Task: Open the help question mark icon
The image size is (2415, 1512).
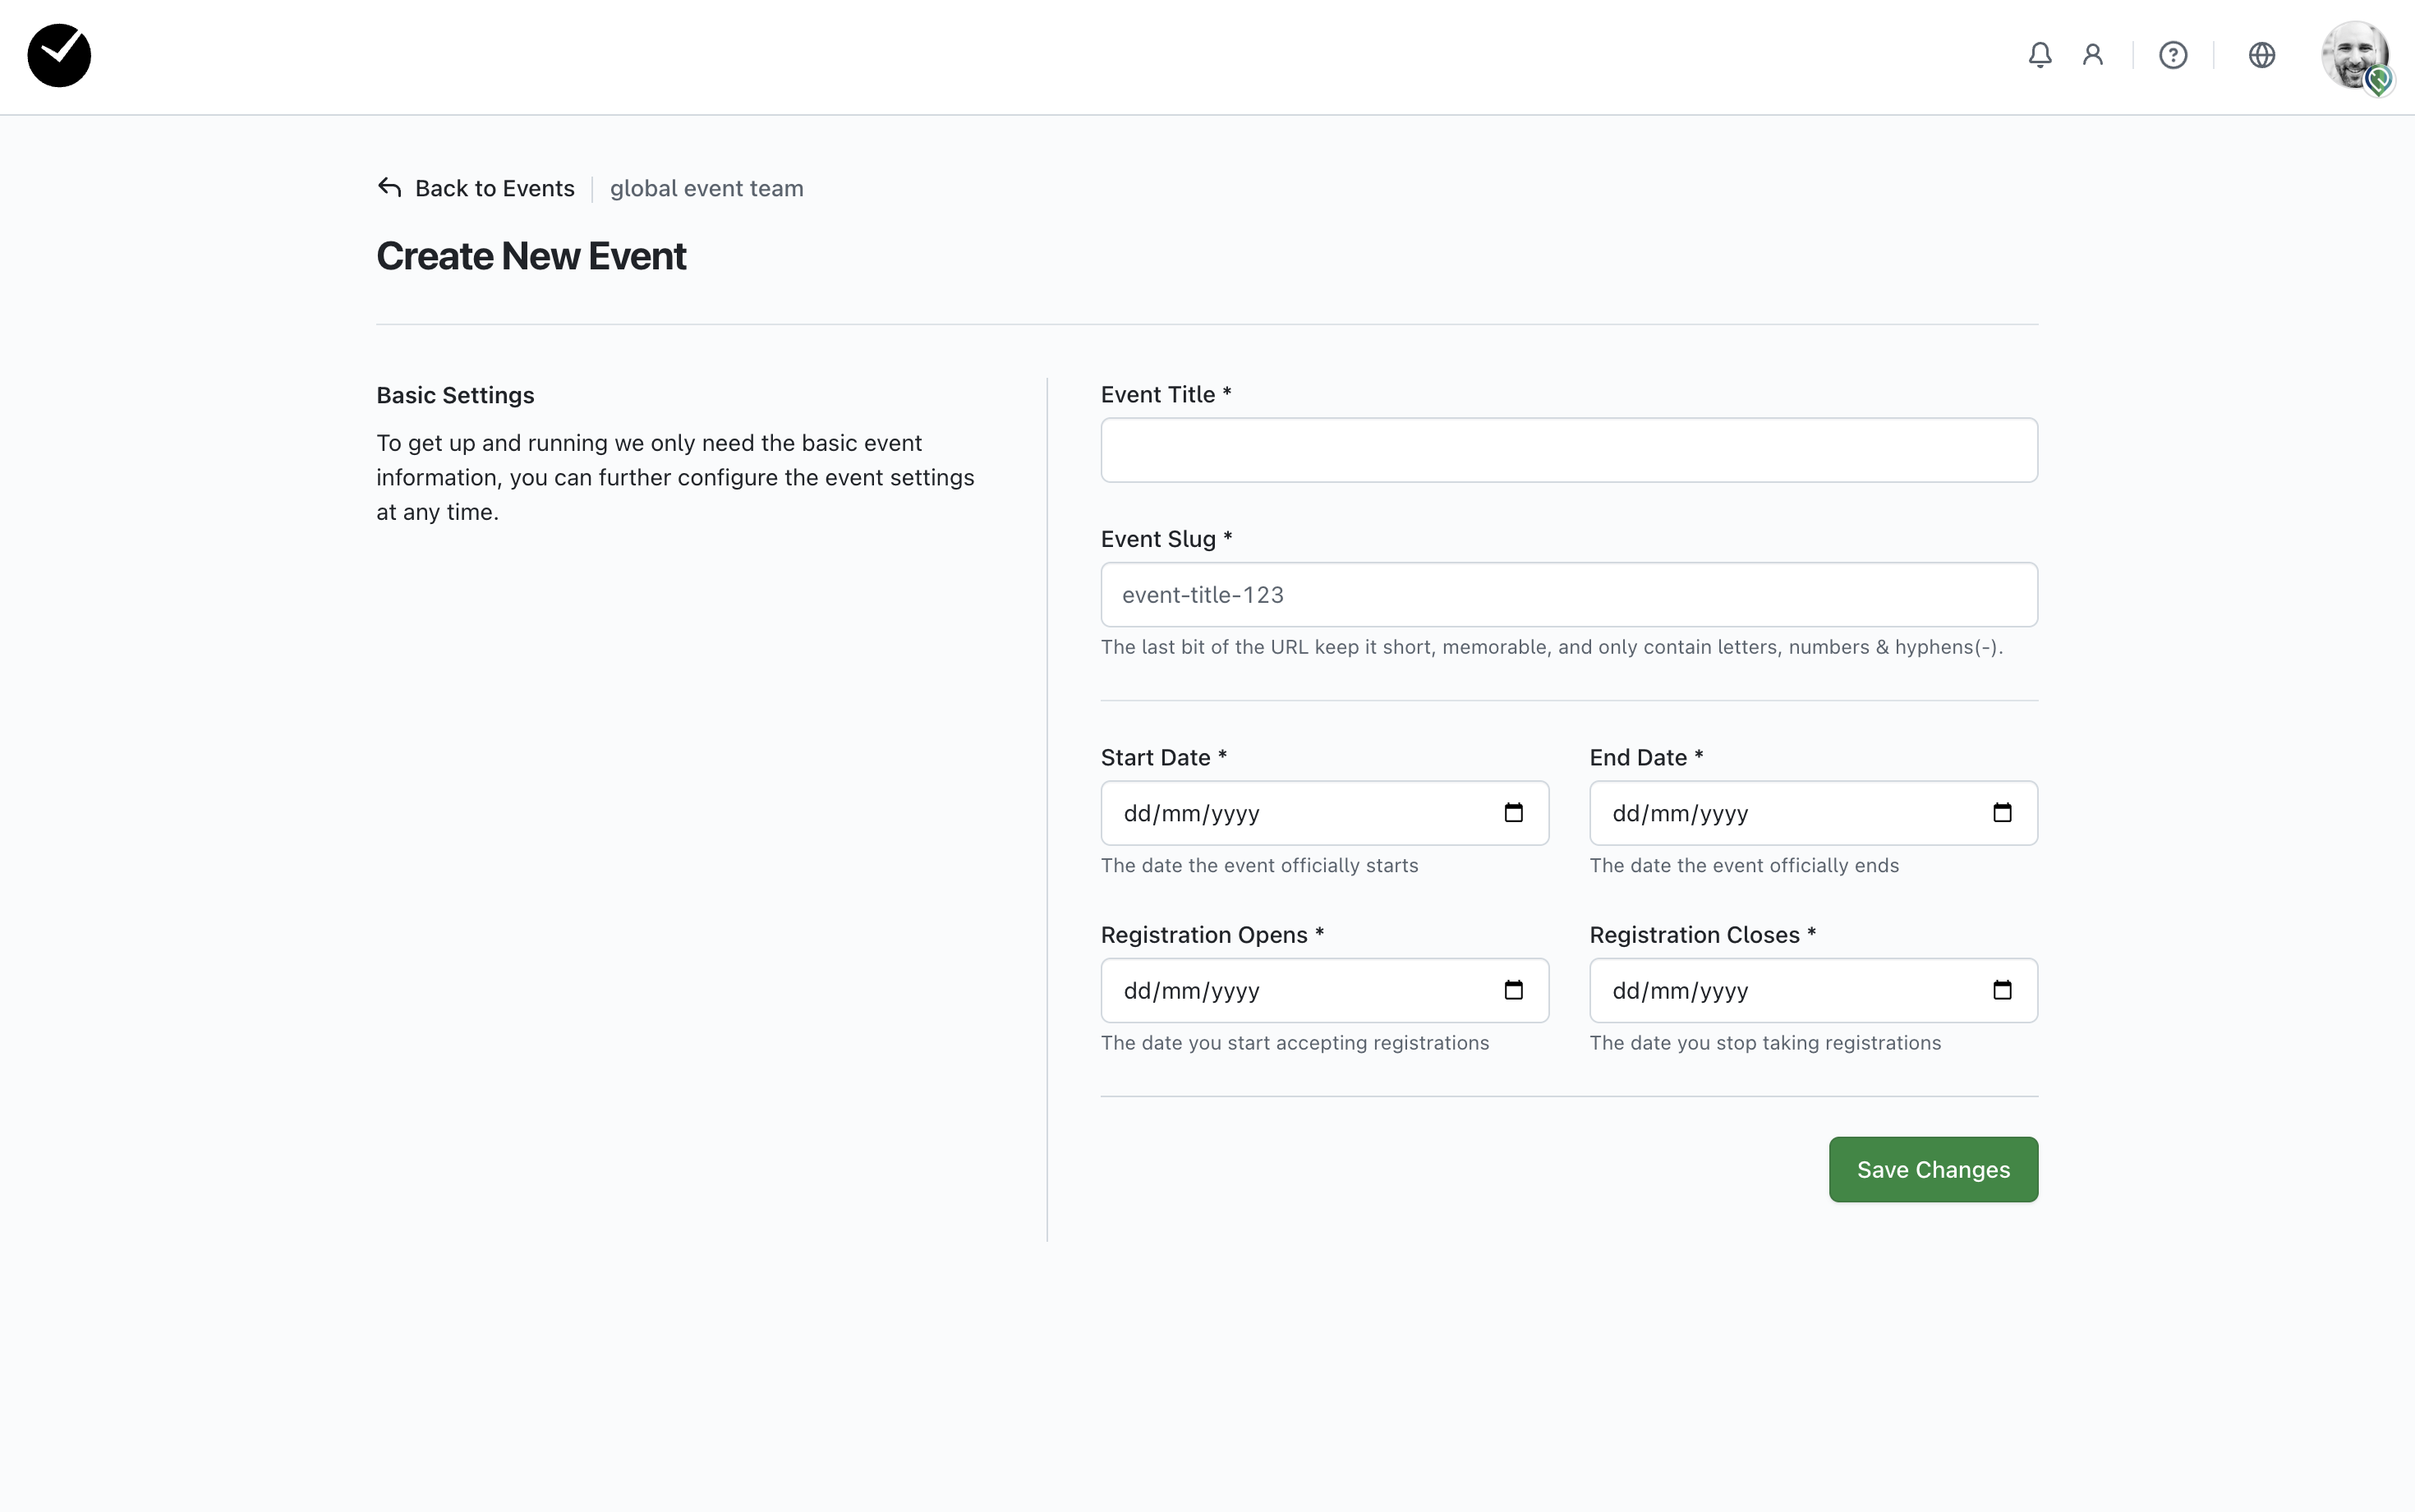Action: 2173,55
